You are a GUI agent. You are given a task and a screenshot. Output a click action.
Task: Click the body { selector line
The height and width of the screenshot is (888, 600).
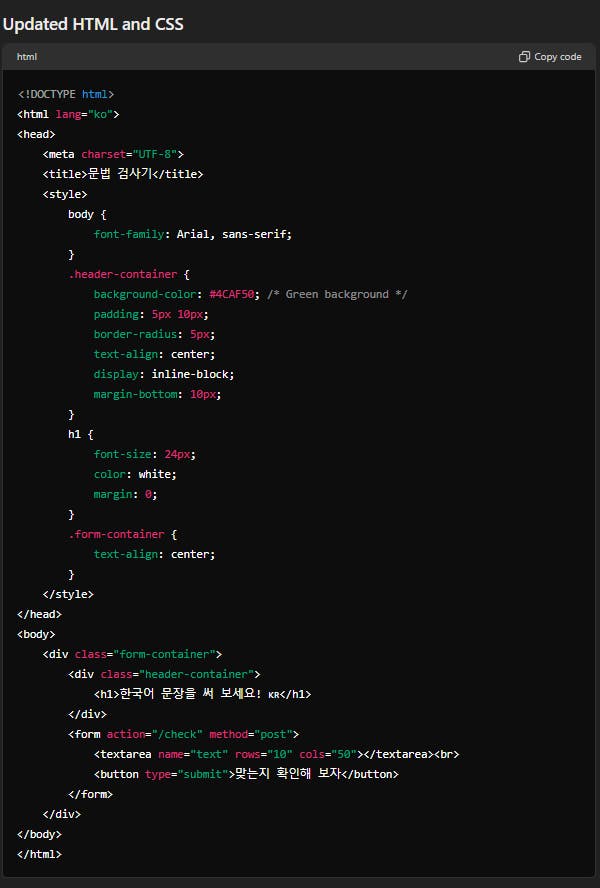(87, 214)
